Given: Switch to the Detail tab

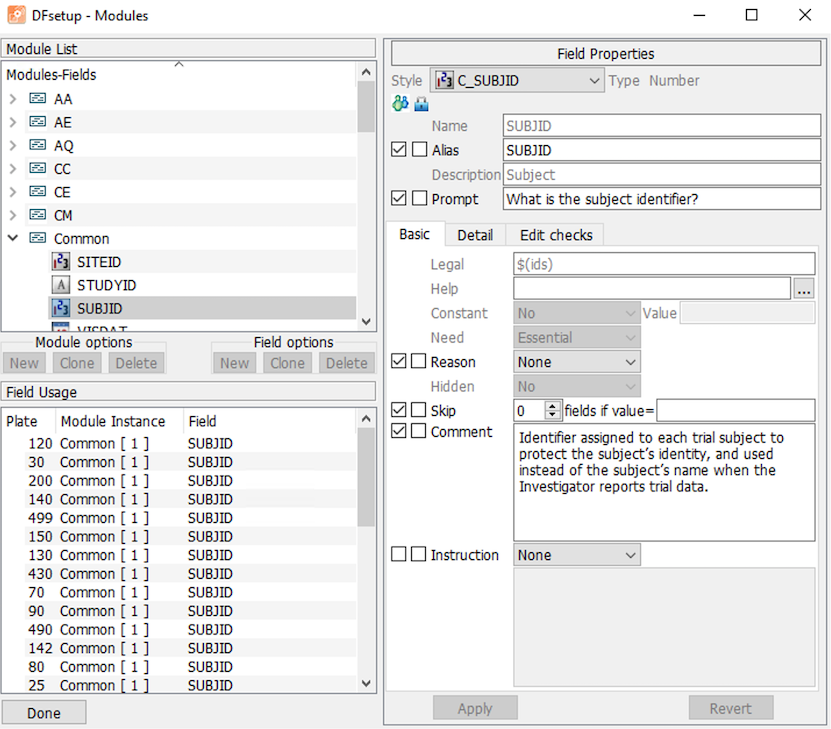Looking at the screenshot, I should [475, 235].
